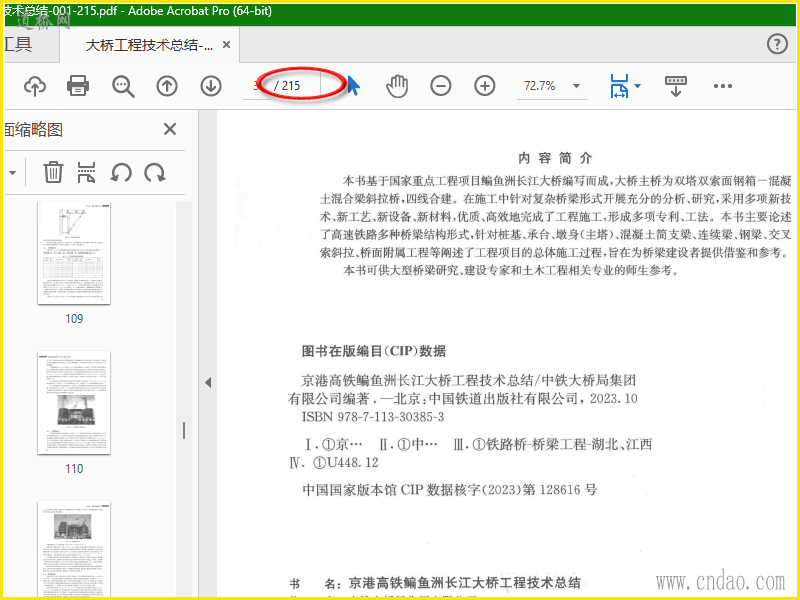
Task: Open Acrobat help question mark
Action: [x=777, y=44]
